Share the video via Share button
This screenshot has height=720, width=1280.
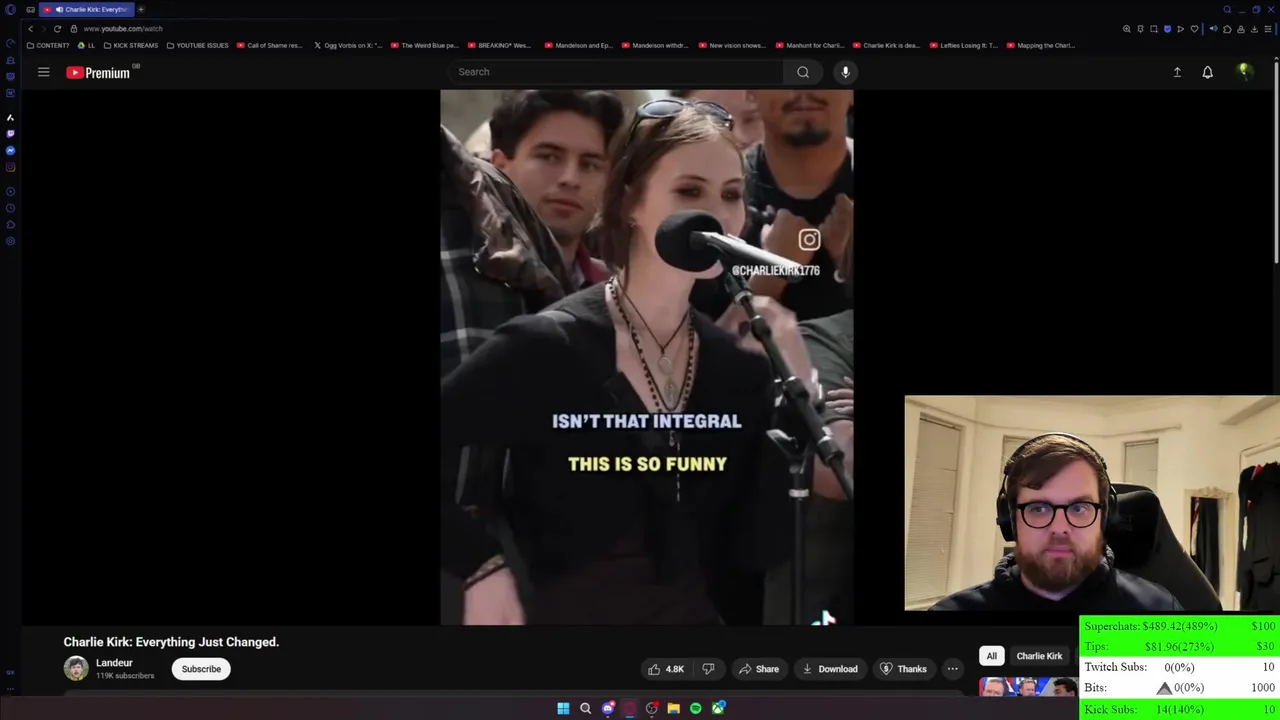point(758,669)
